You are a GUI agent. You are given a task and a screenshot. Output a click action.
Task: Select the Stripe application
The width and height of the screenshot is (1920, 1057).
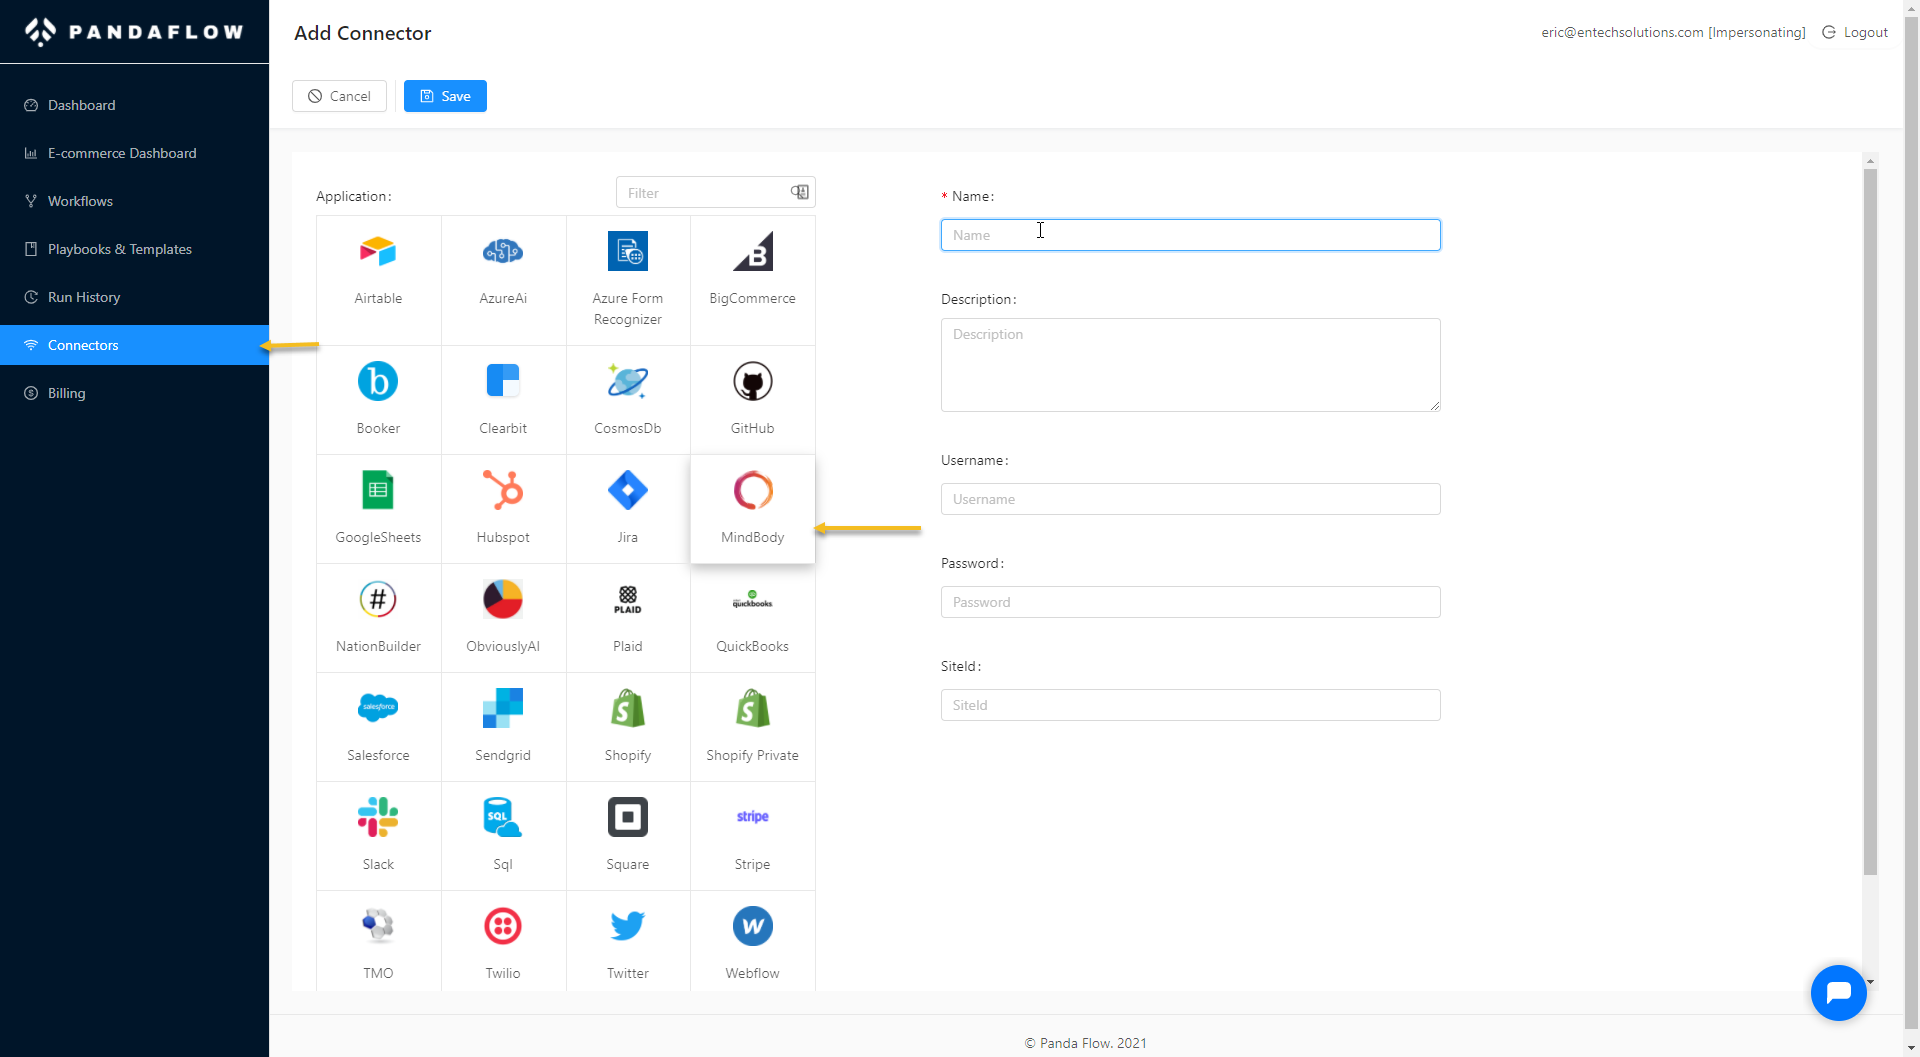753,836
